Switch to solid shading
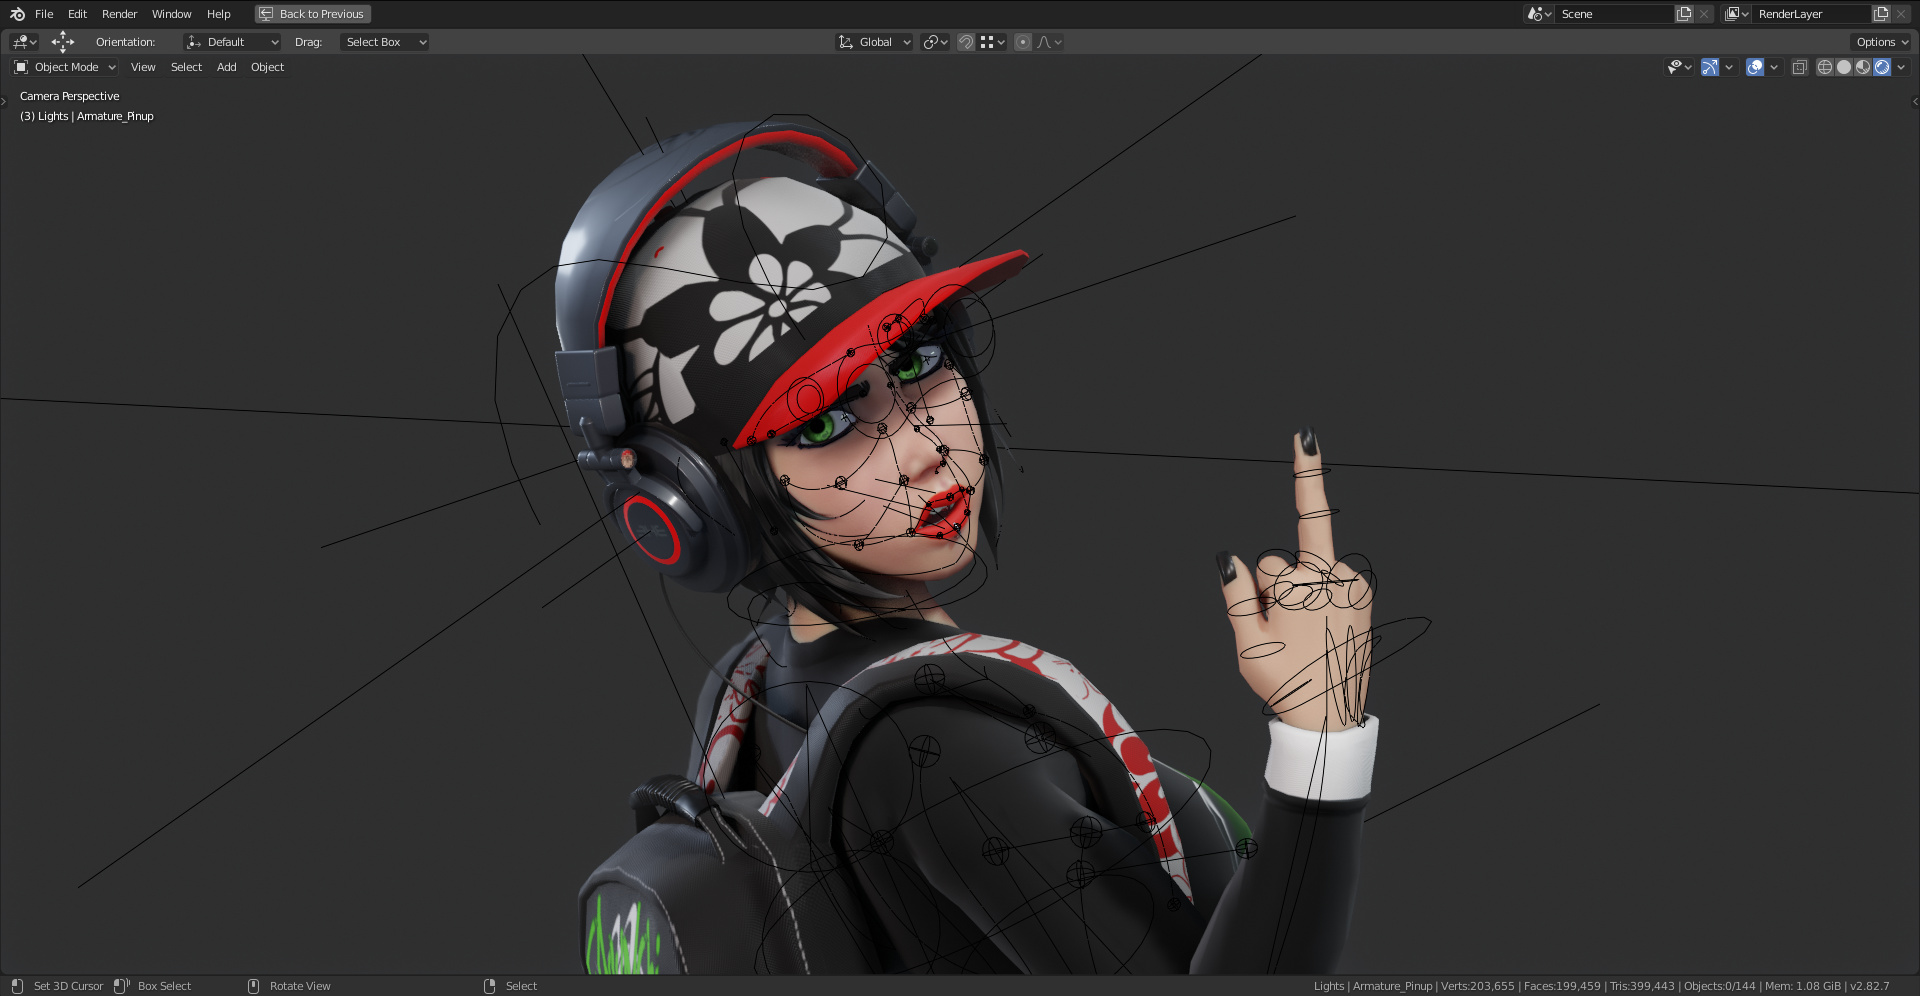Viewport: 1920px width, 996px height. [1844, 67]
